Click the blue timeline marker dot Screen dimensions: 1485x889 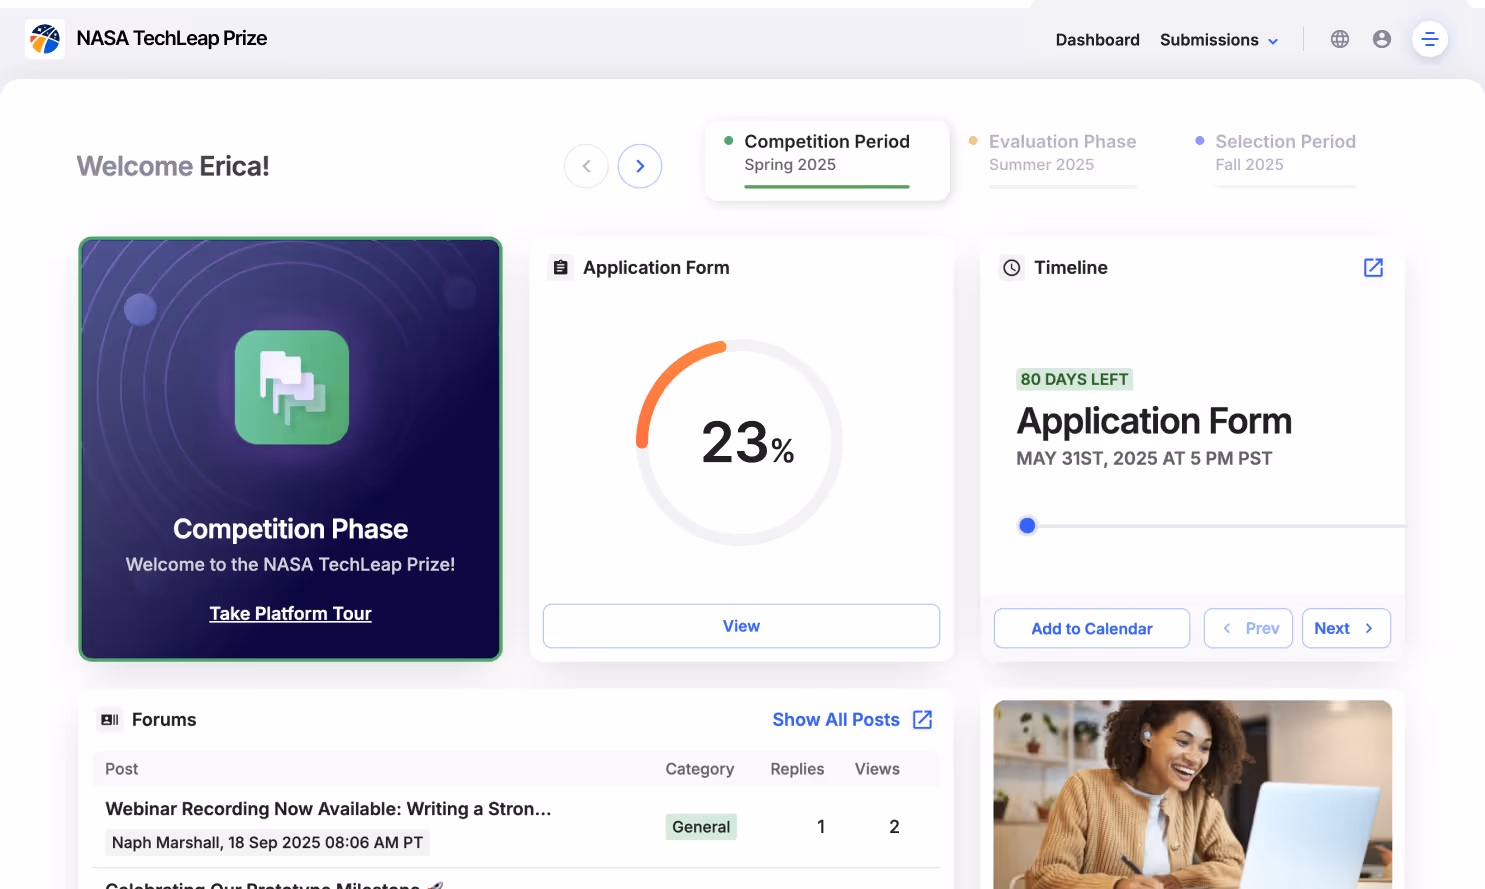click(x=1027, y=525)
